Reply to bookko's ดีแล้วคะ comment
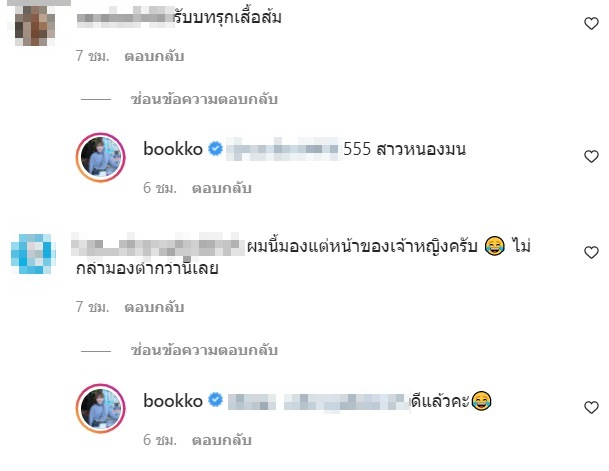 click(x=221, y=440)
